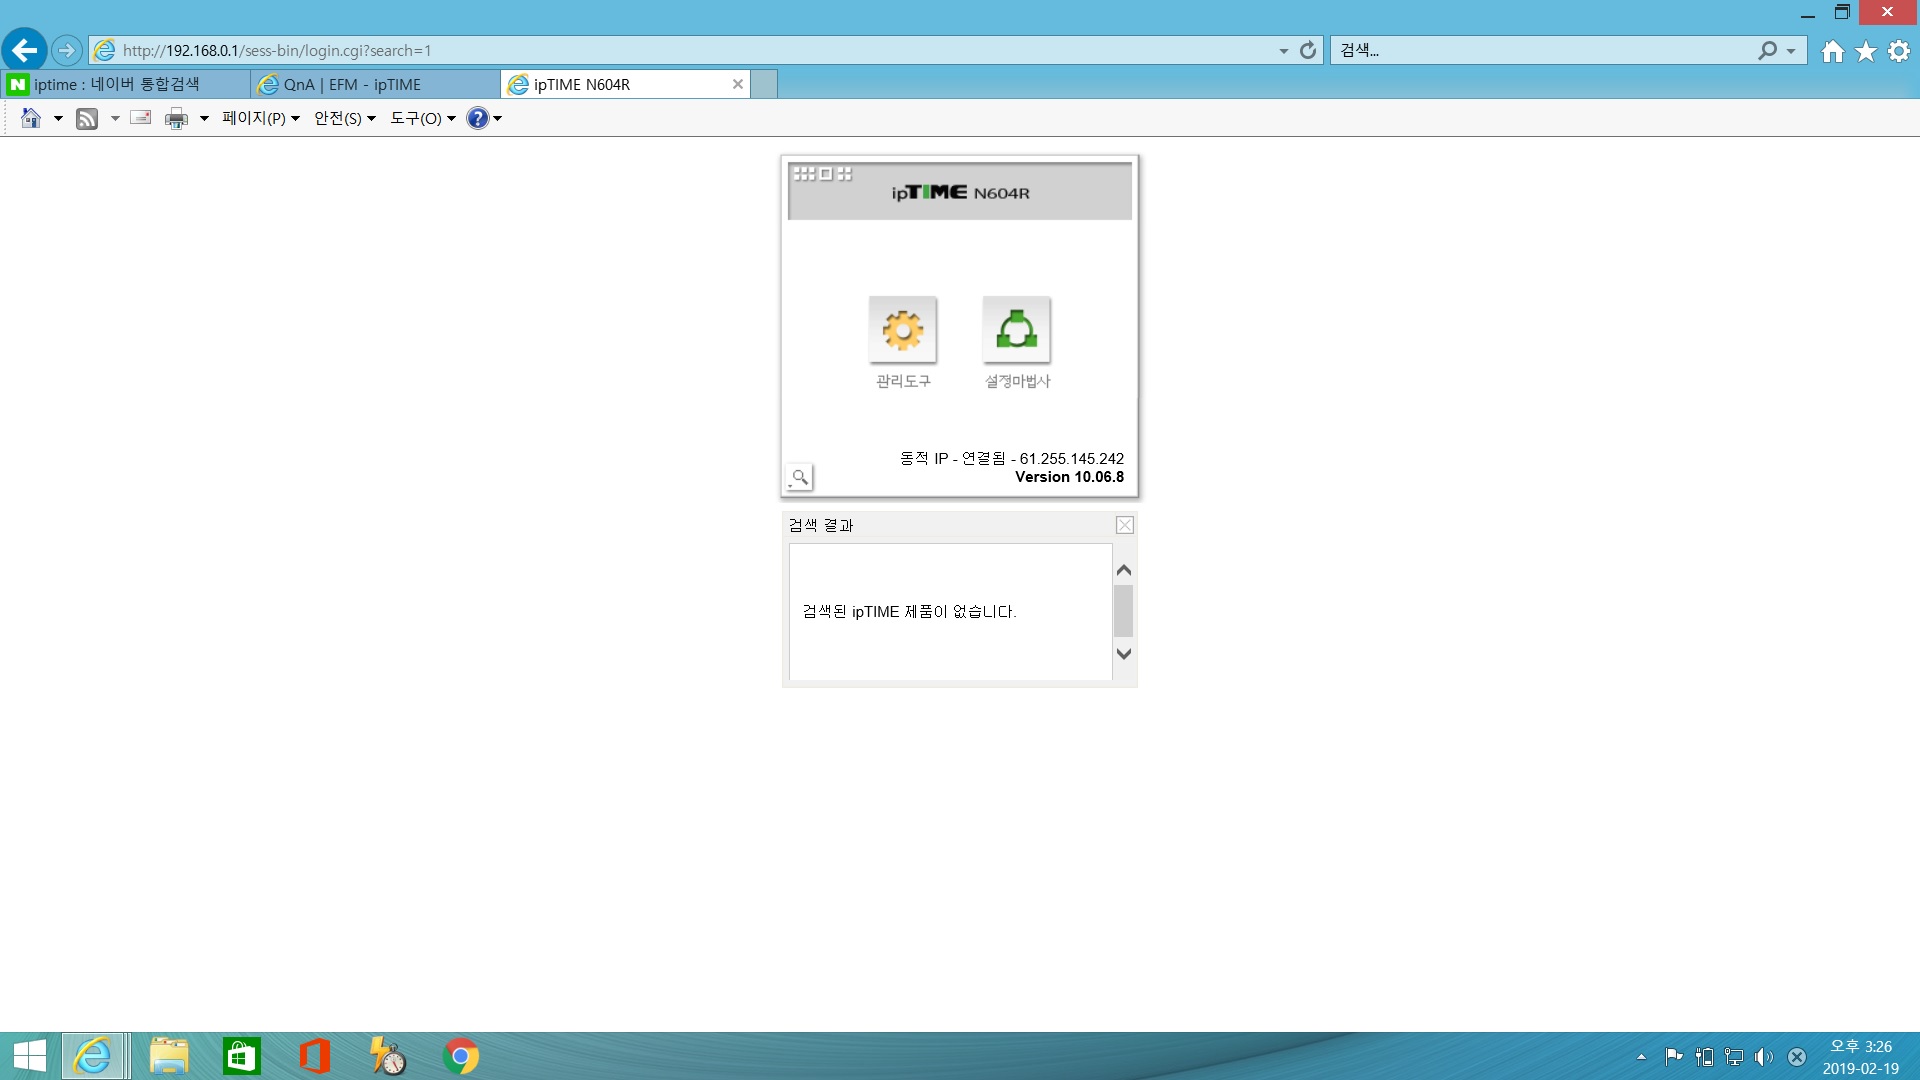
Task: Click the volume speaker tray icon
Action: [1764, 1057]
